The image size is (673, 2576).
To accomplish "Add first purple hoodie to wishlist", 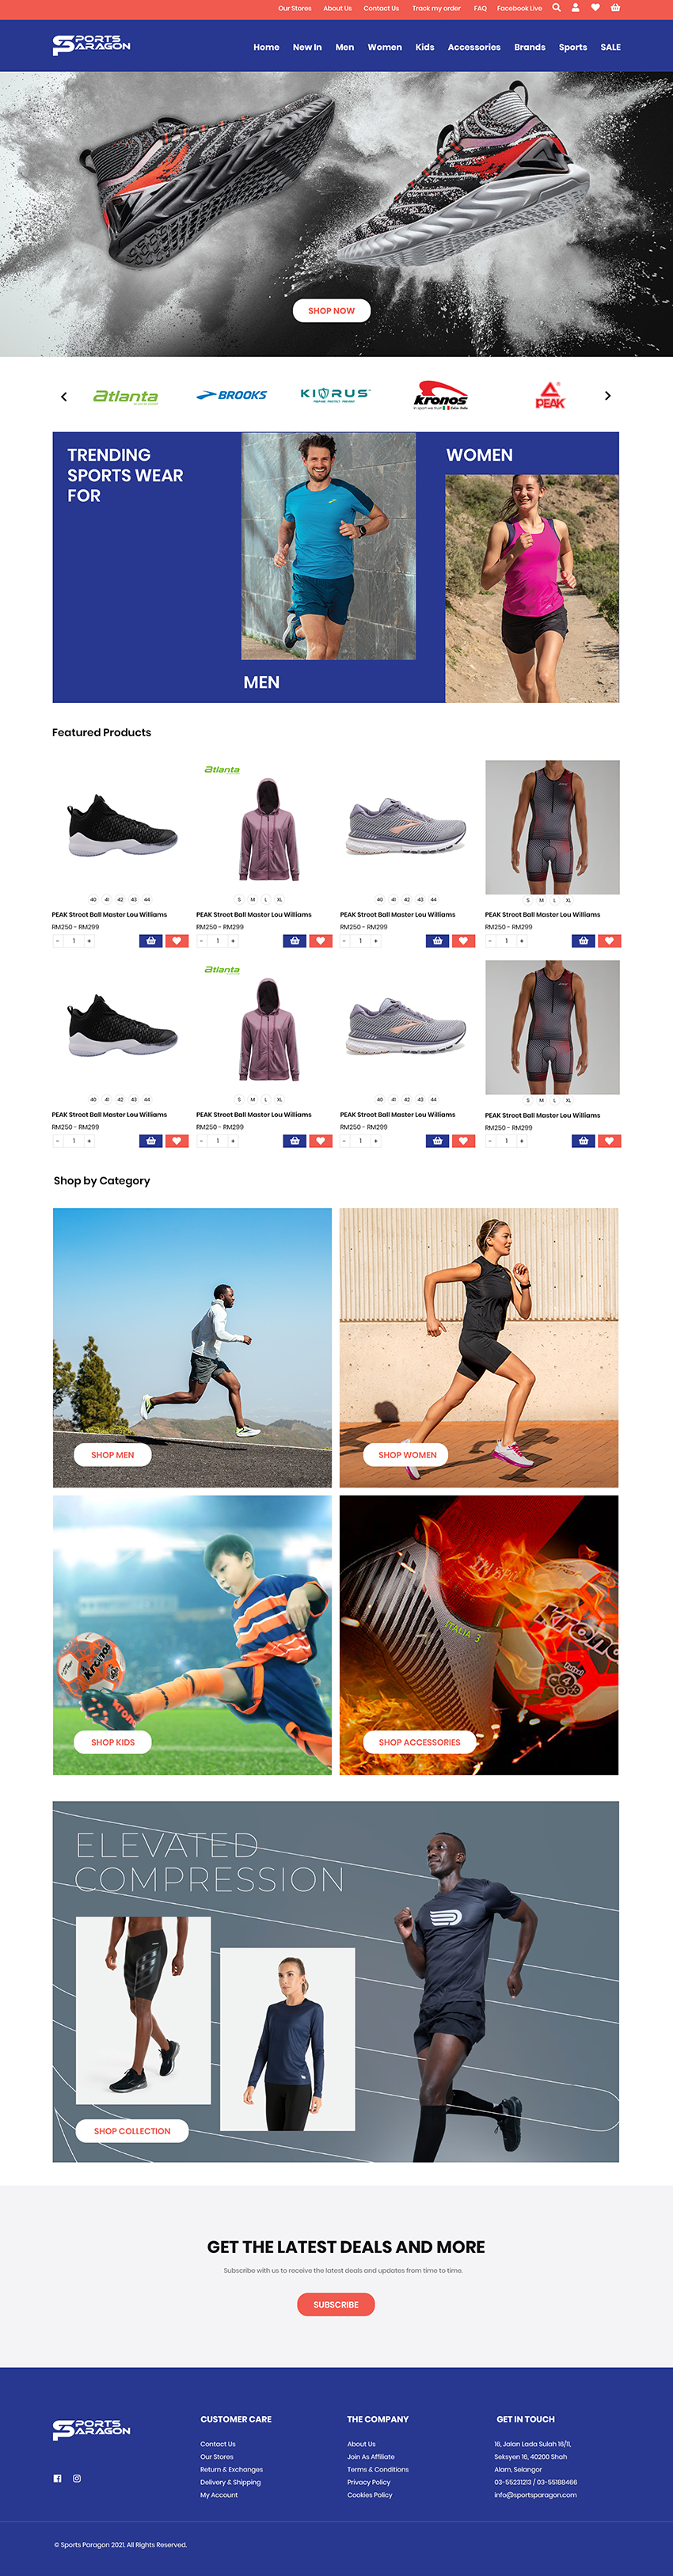I will (320, 941).
